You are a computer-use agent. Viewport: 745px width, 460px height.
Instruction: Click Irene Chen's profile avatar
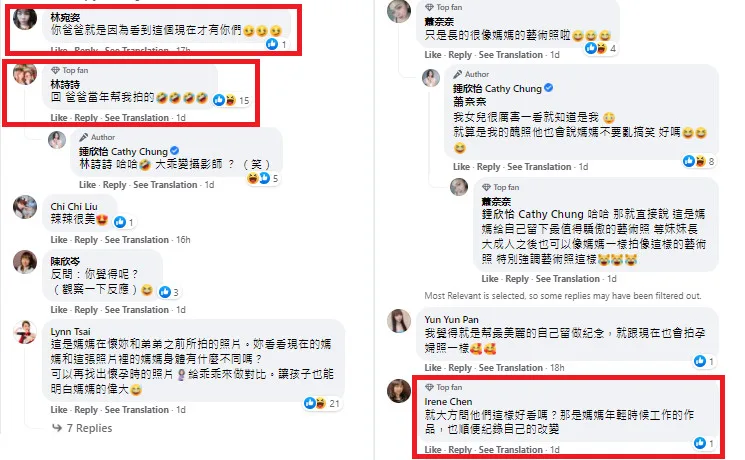pos(399,391)
